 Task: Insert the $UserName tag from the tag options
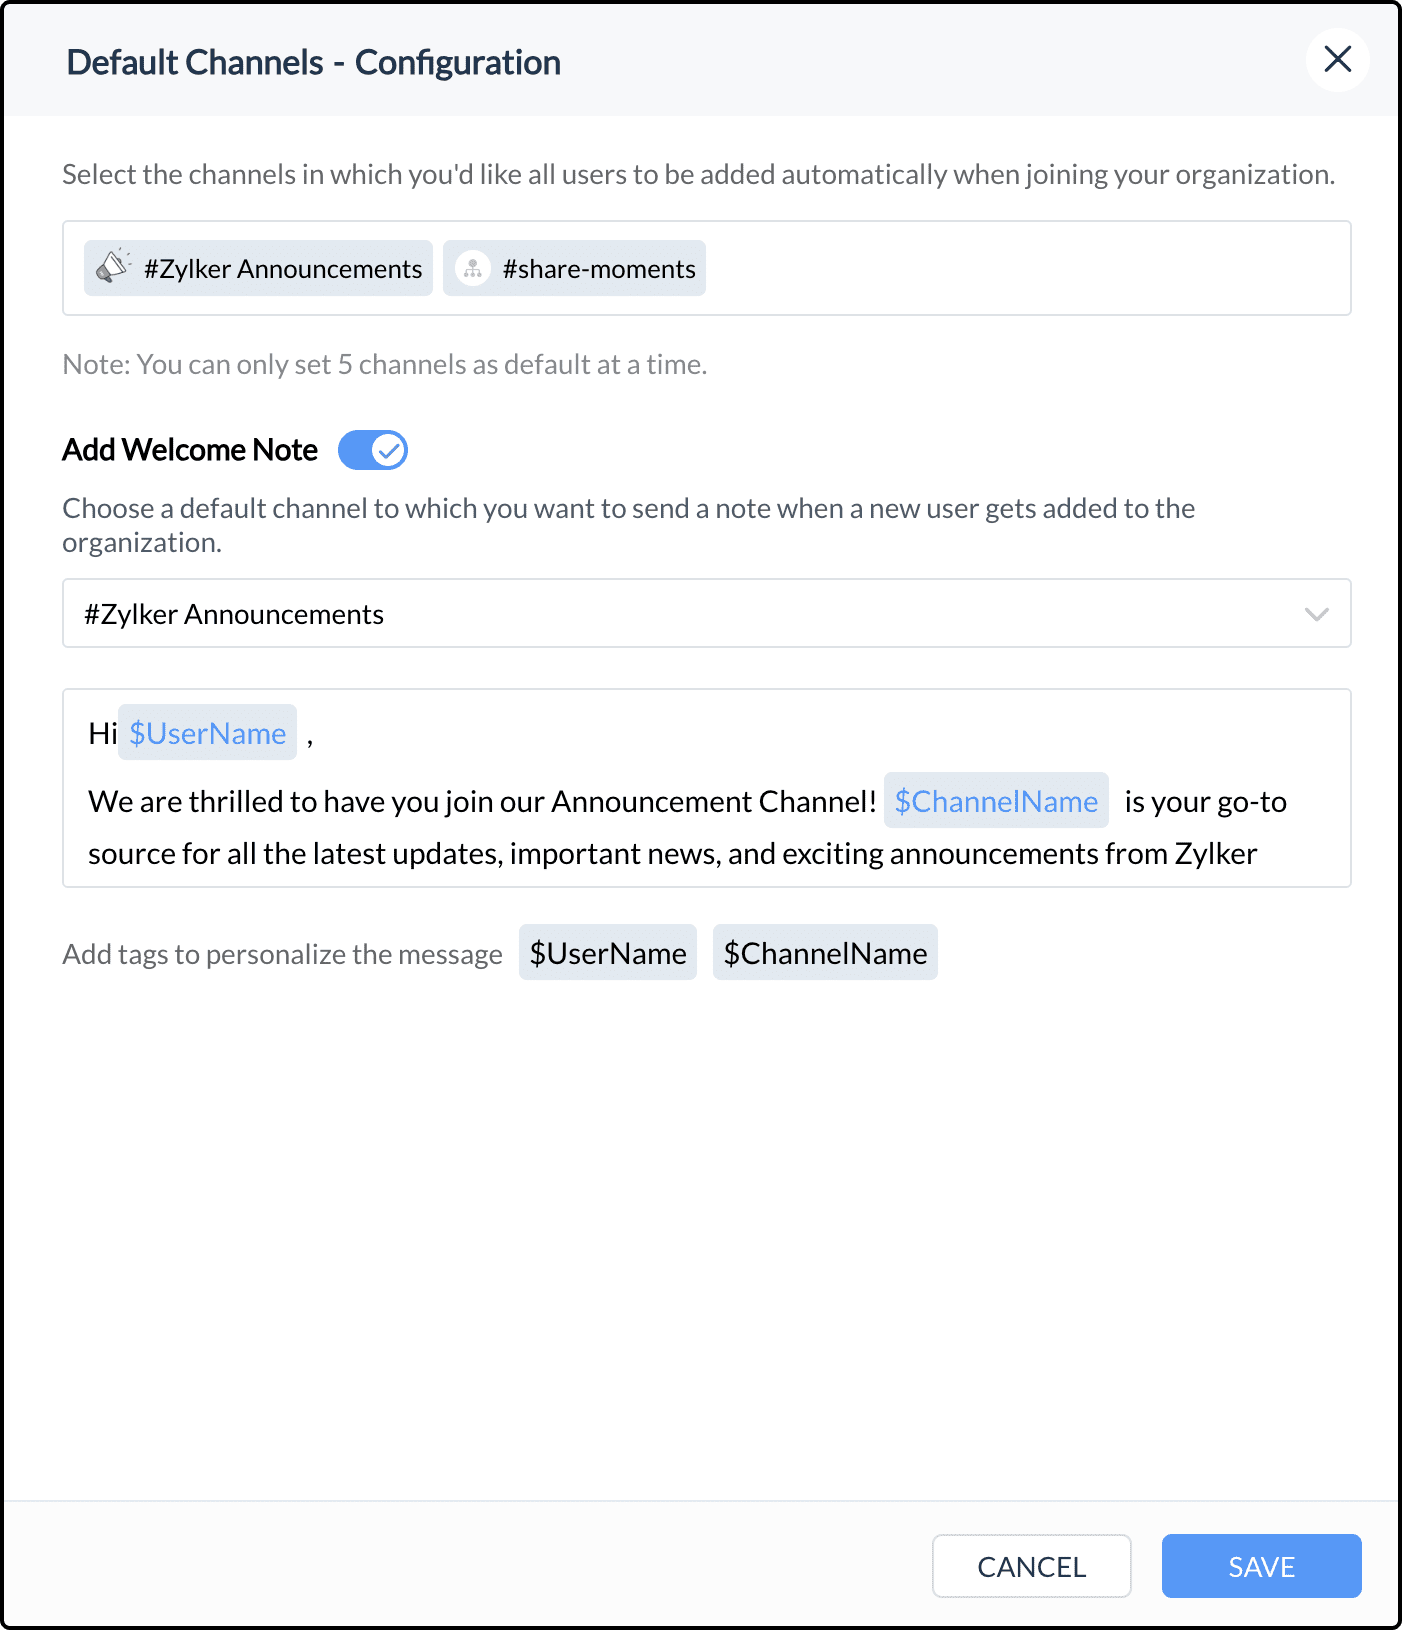coord(607,953)
